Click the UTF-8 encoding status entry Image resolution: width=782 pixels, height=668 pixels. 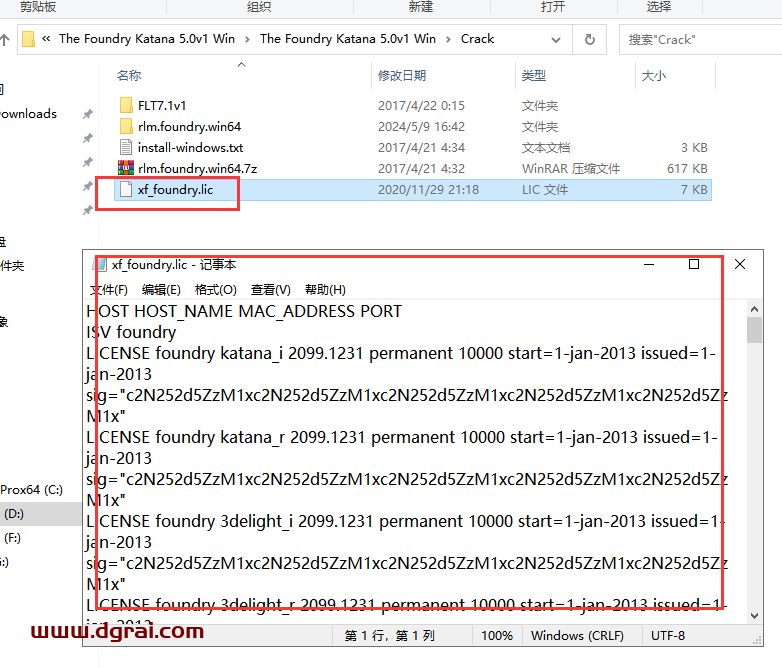click(668, 636)
